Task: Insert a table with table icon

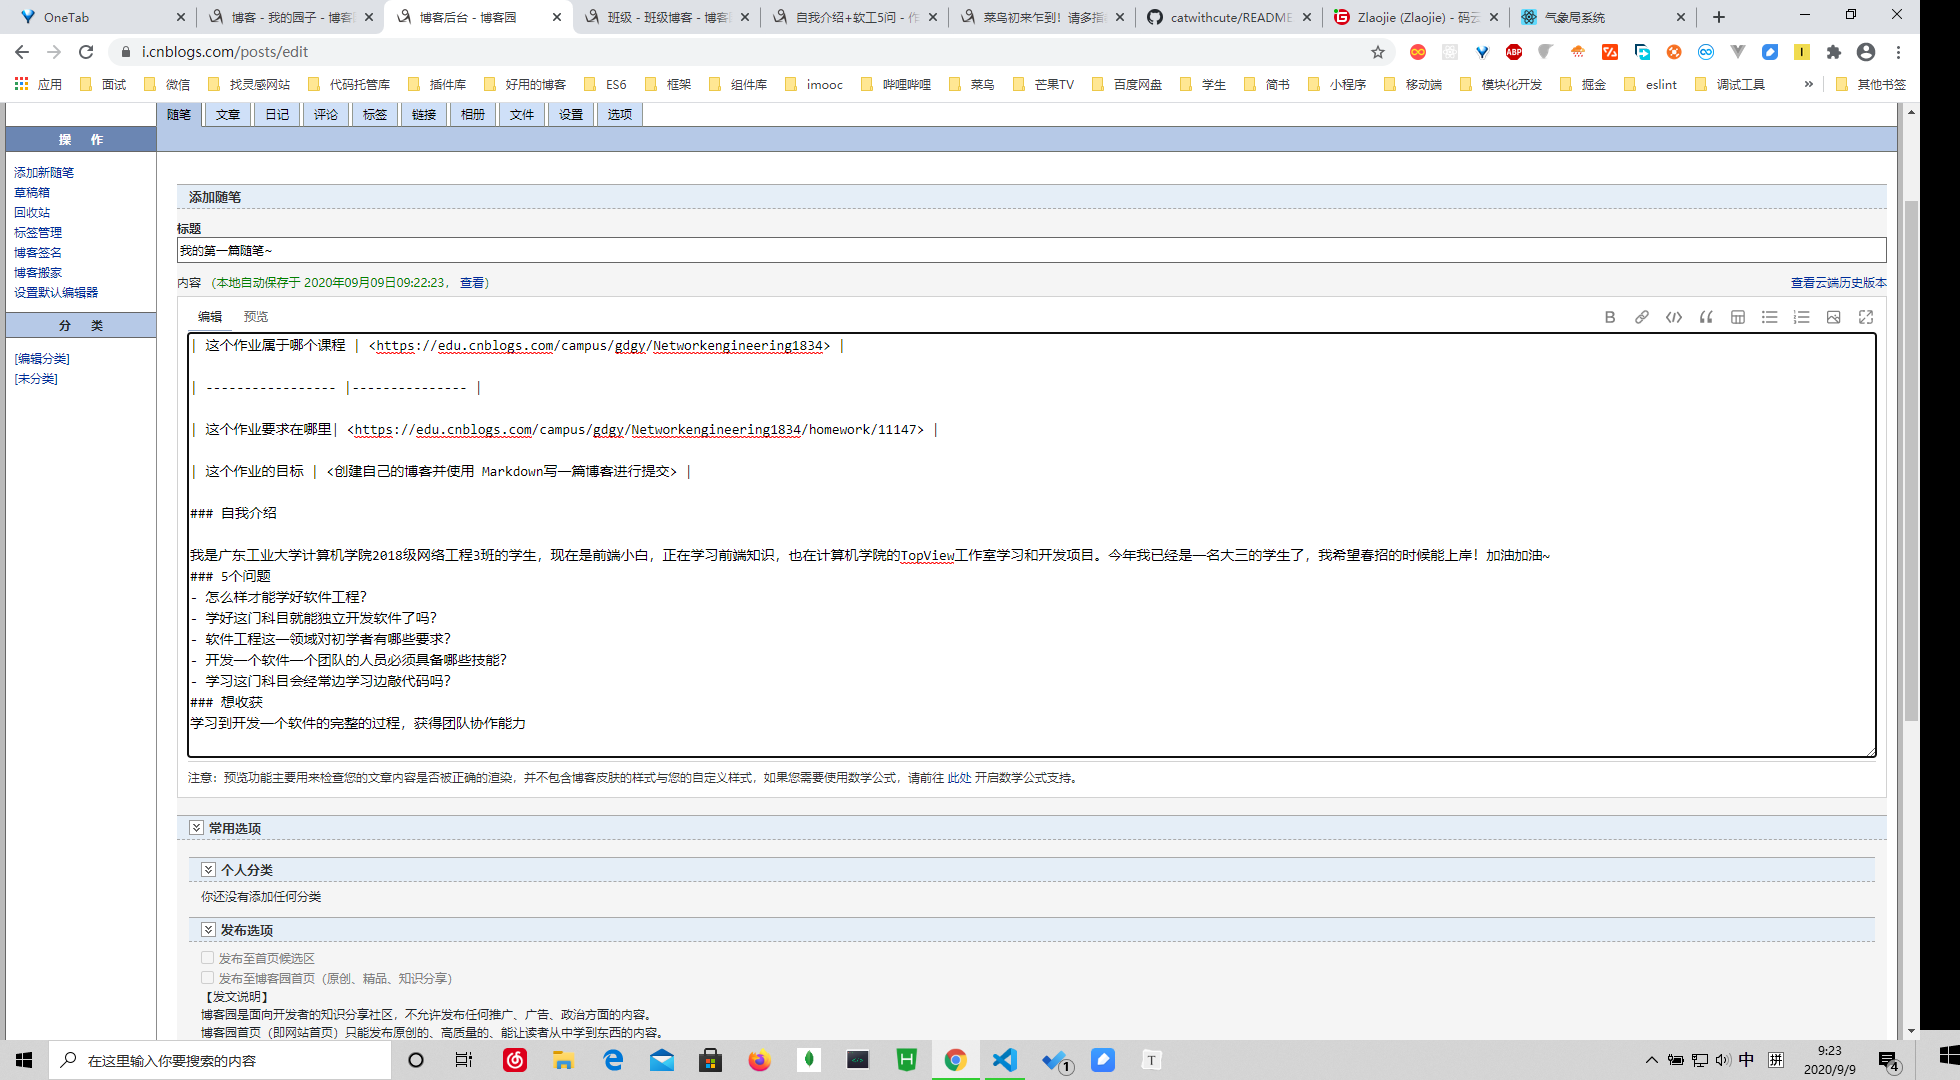Action: (1738, 317)
